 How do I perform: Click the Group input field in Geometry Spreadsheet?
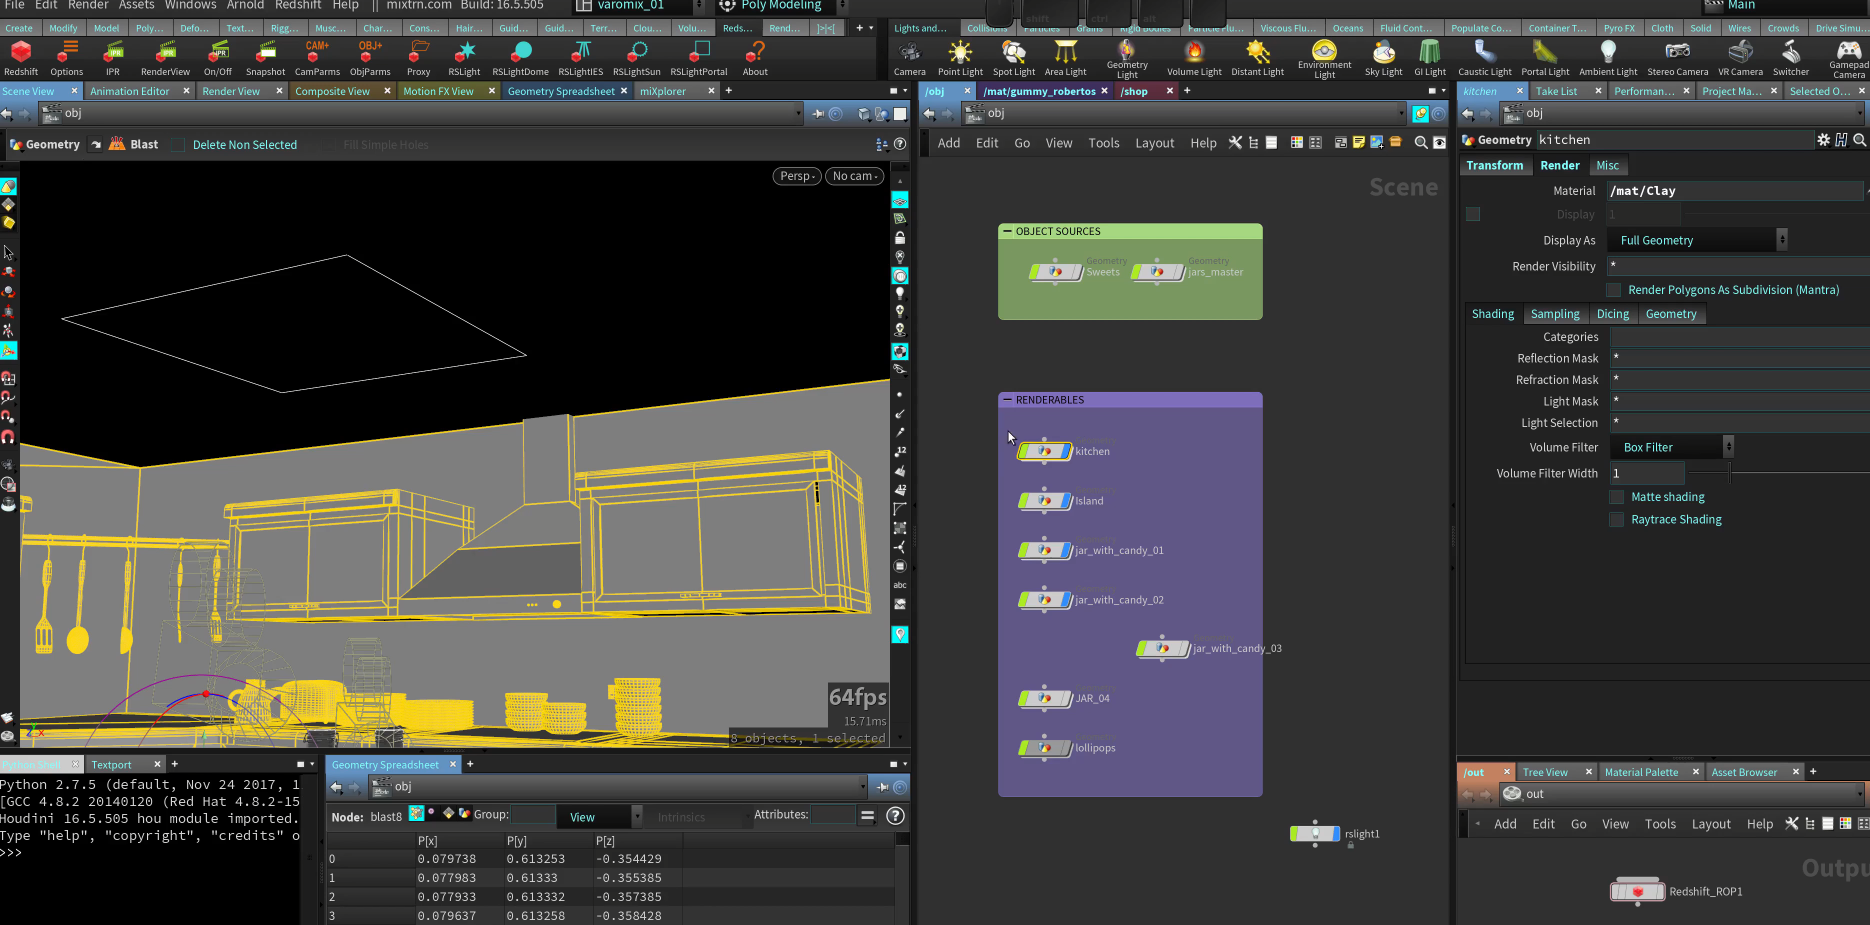535,815
